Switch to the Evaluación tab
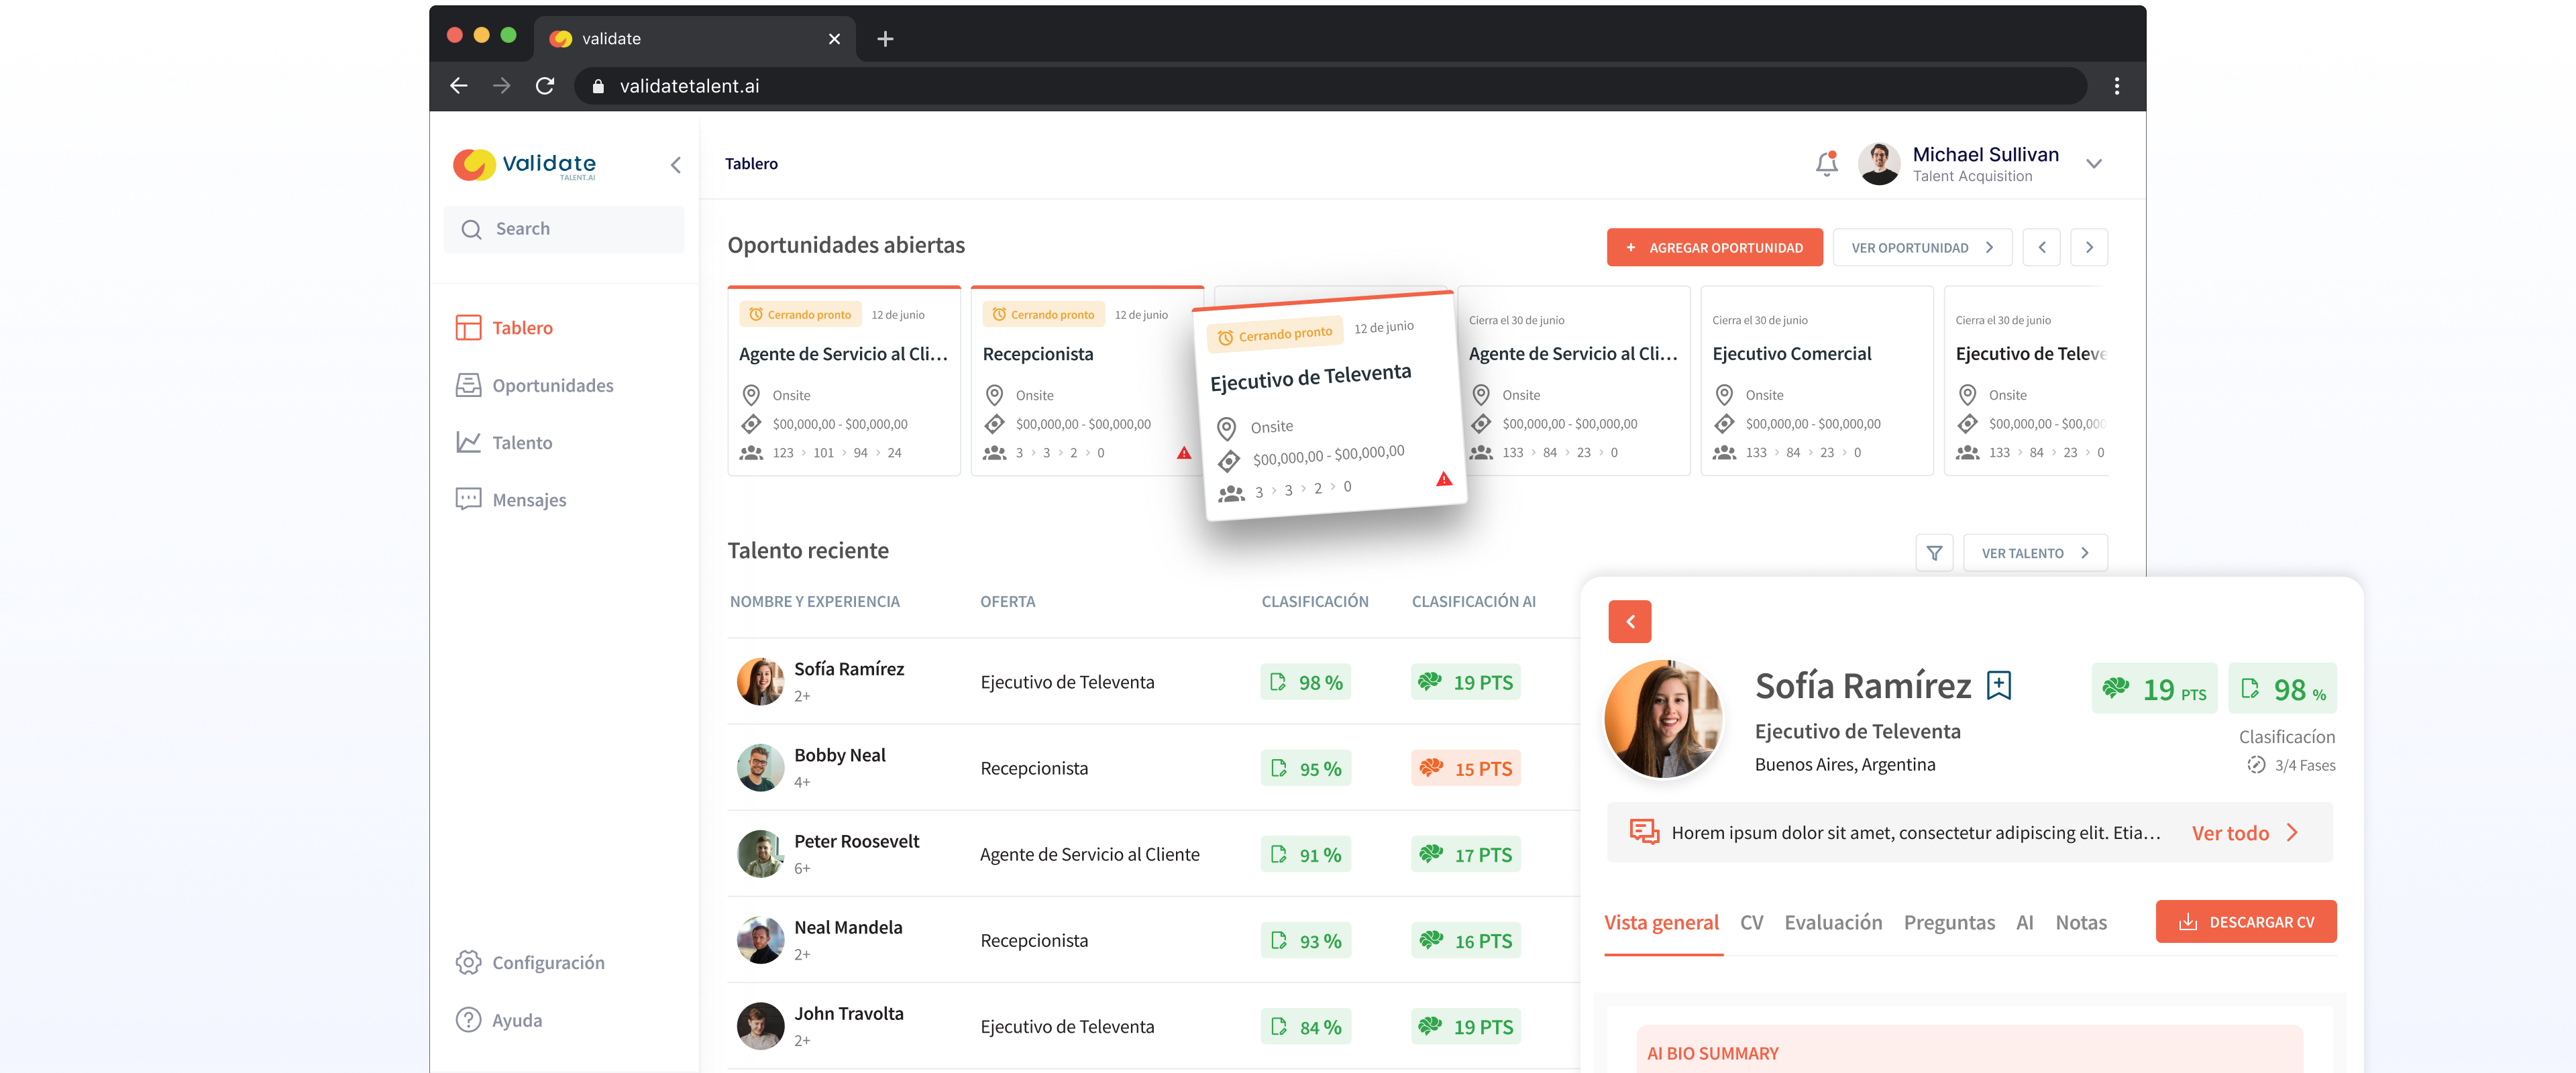 pyautogui.click(x=1833, y=922)
